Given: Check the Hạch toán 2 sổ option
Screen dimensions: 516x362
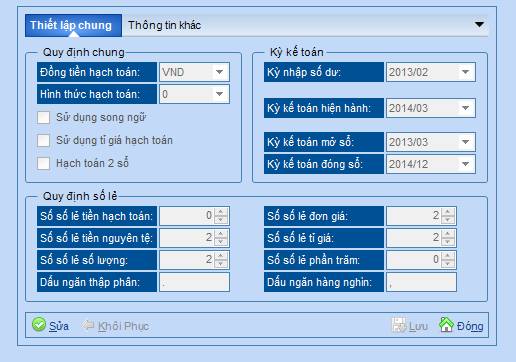Looking at the screenshot, I should click(43, 163).
